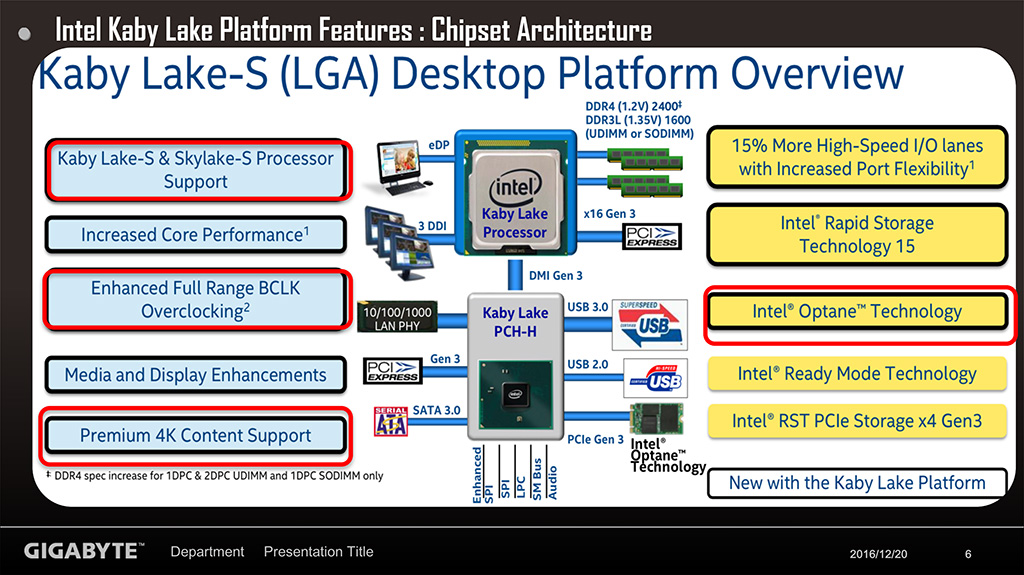Viewport: 1024px width, 575px height.
Task: Click the upper DDR memory module image
Action: tap(645, 158)
